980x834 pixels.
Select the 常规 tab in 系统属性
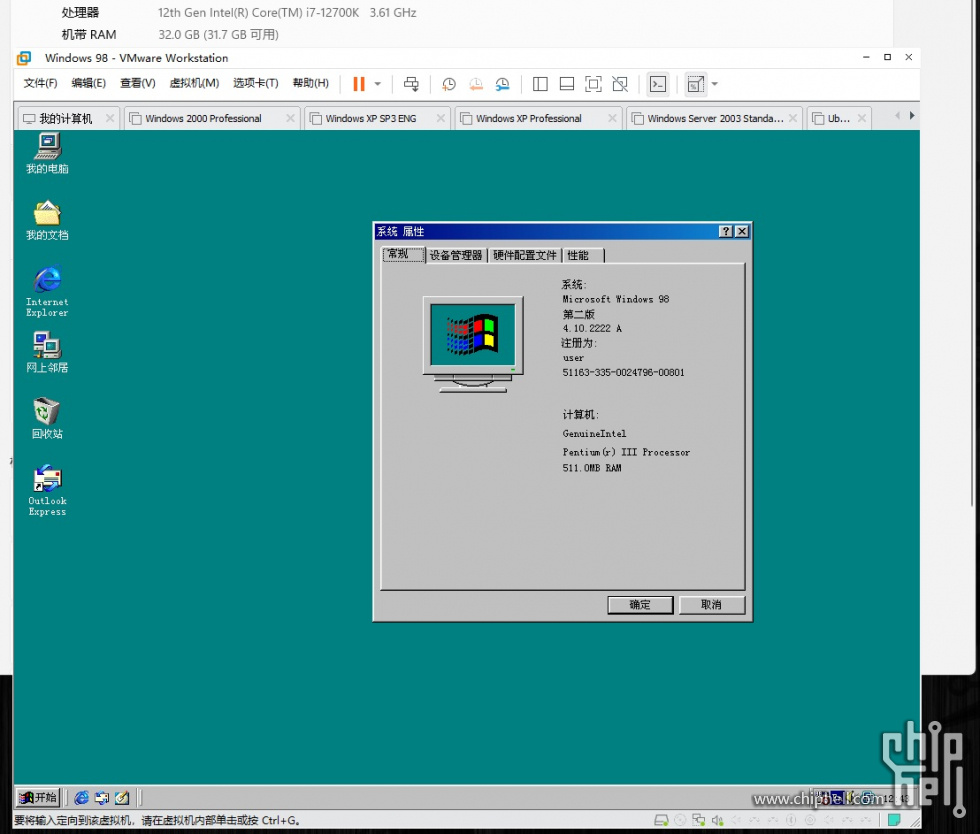coord(403,254)
